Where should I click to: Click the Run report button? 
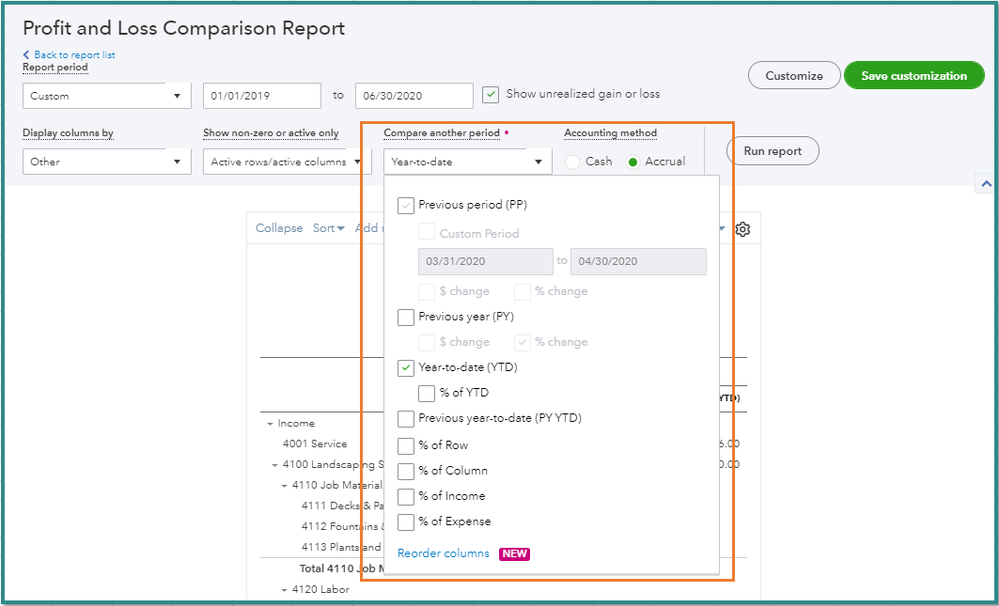point(772,151)
